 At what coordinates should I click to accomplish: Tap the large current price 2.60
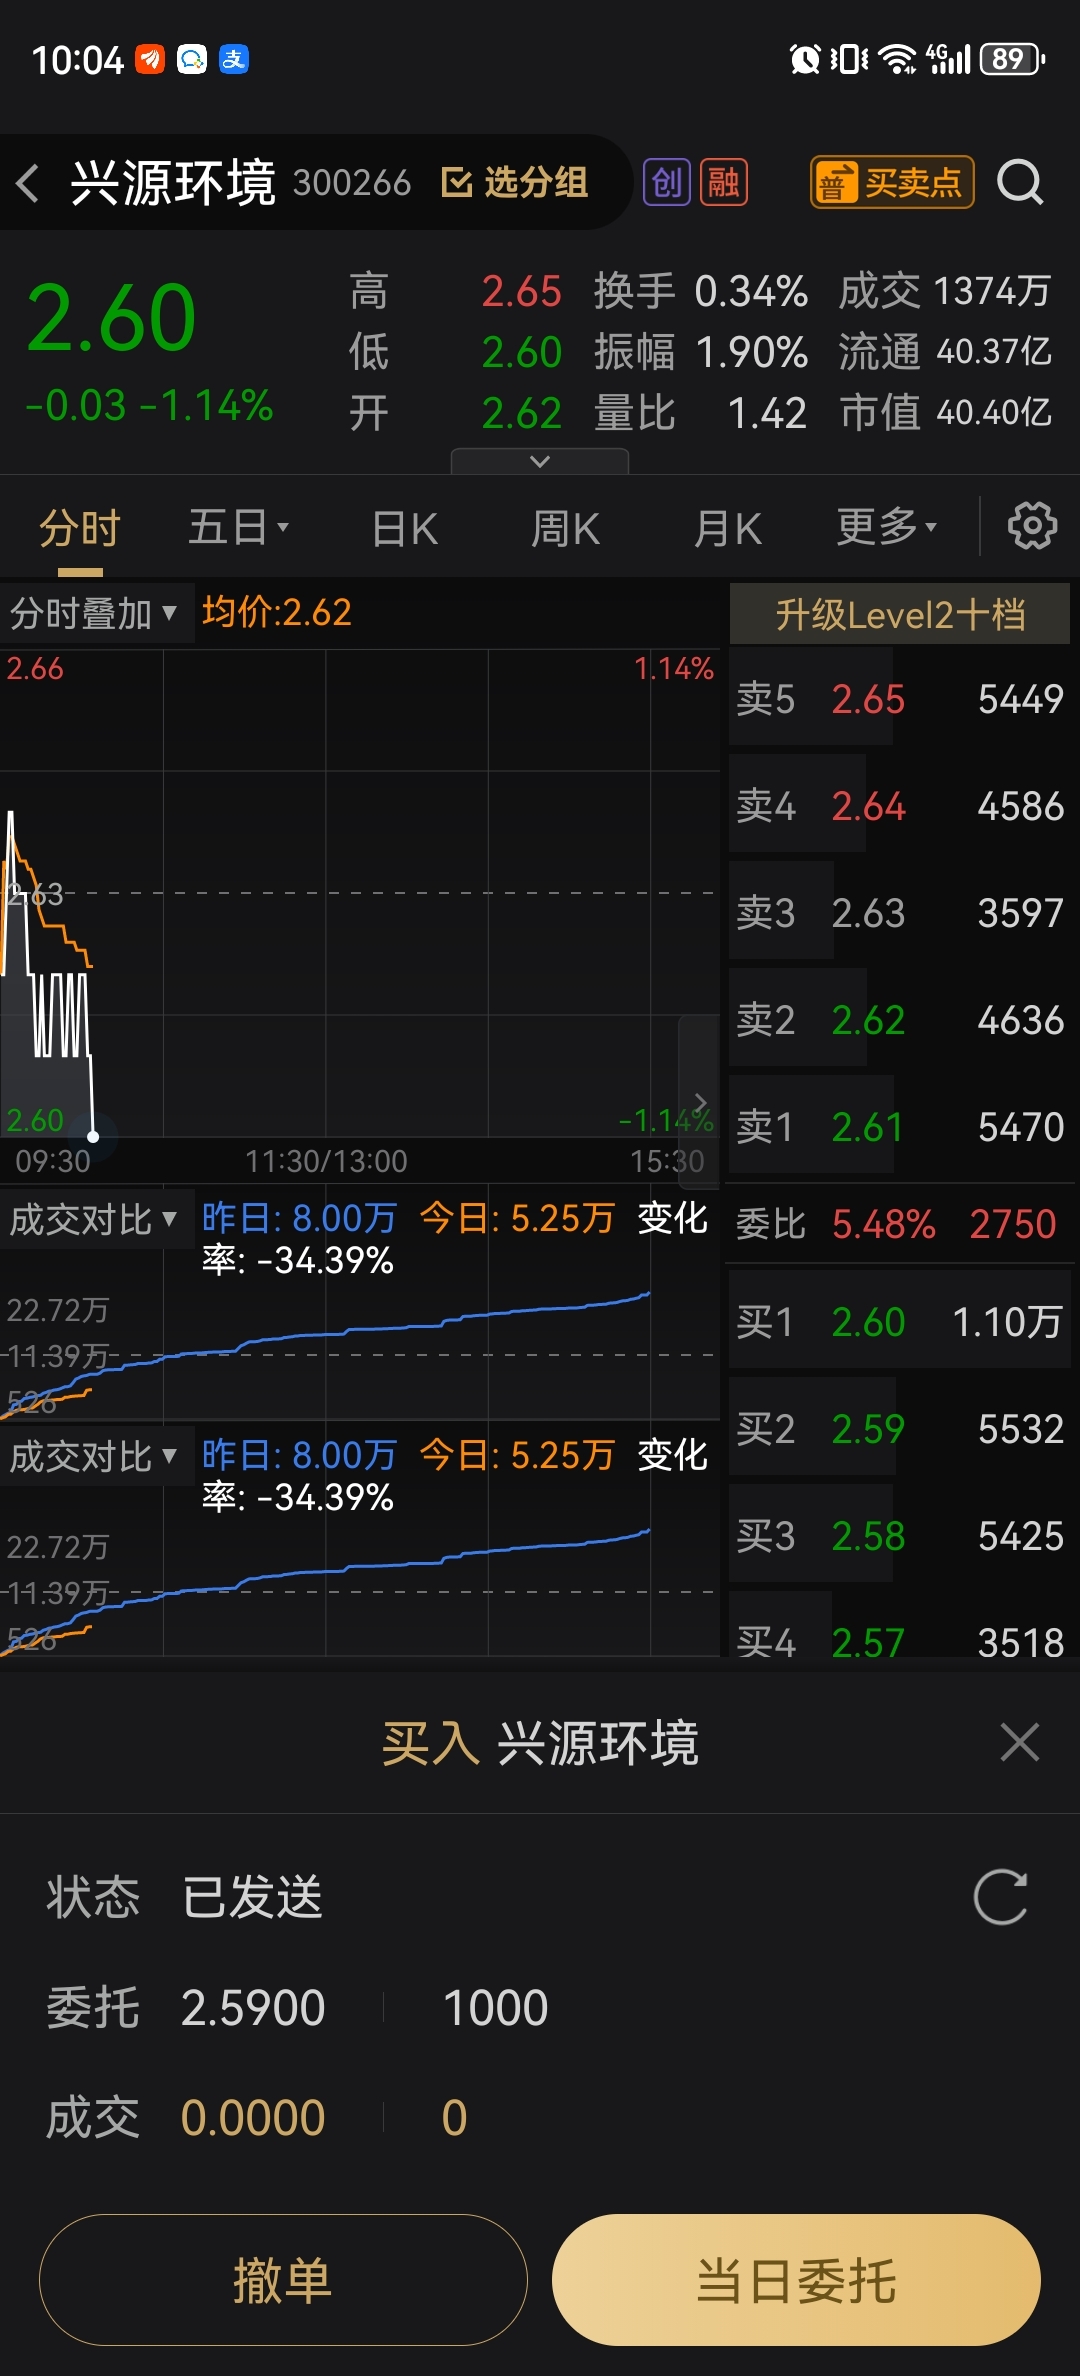pos(111,318)
